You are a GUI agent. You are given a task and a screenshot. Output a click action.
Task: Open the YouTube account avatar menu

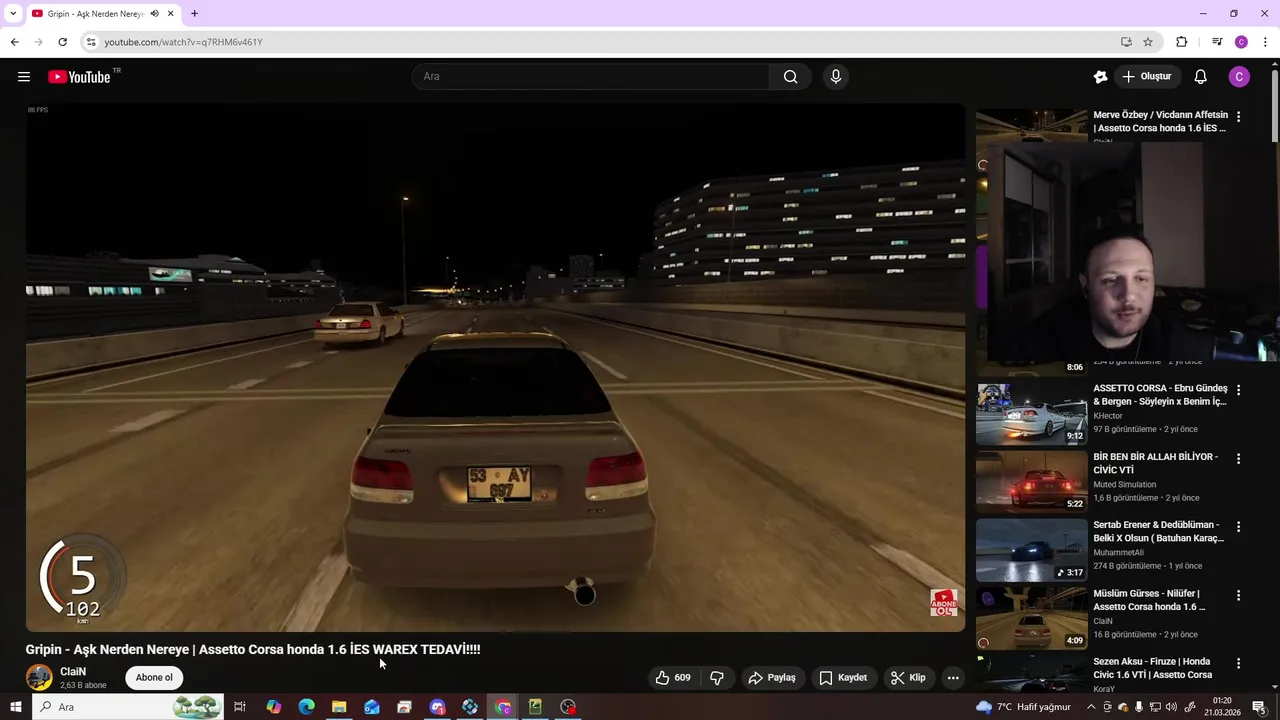point(1239,77)
